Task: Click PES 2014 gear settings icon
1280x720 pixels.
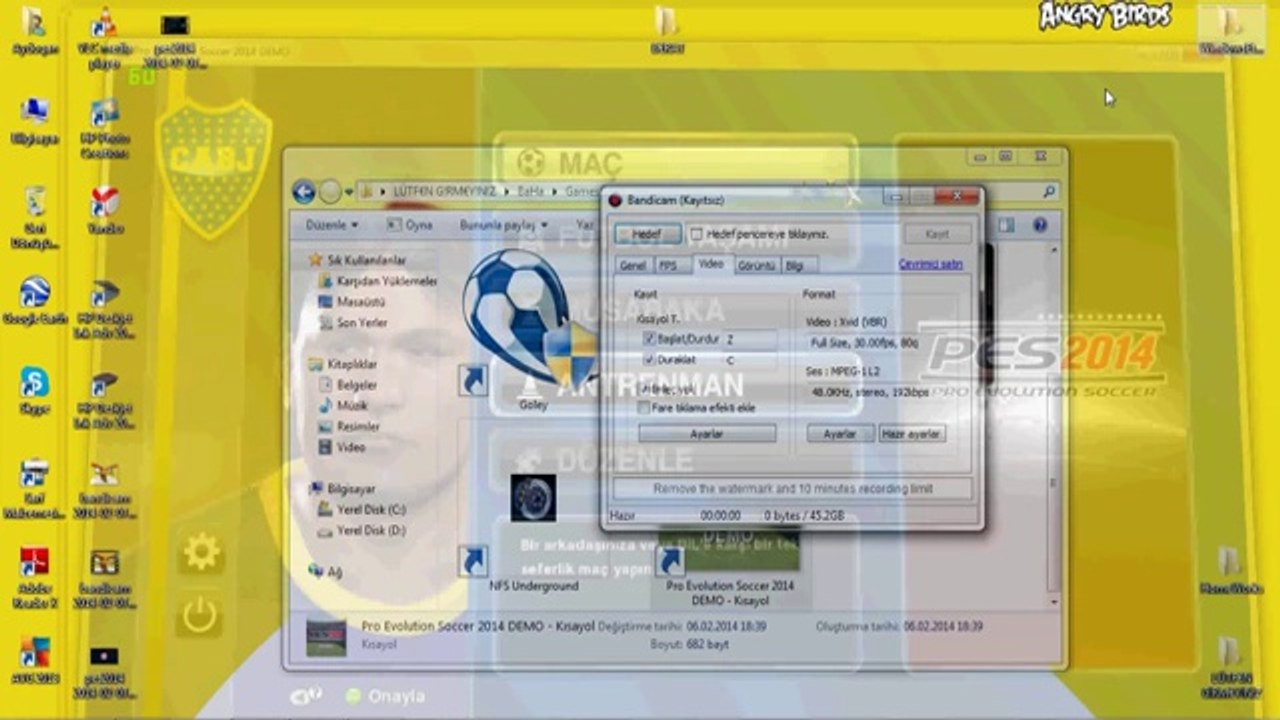Action: (x=201, y=552)
